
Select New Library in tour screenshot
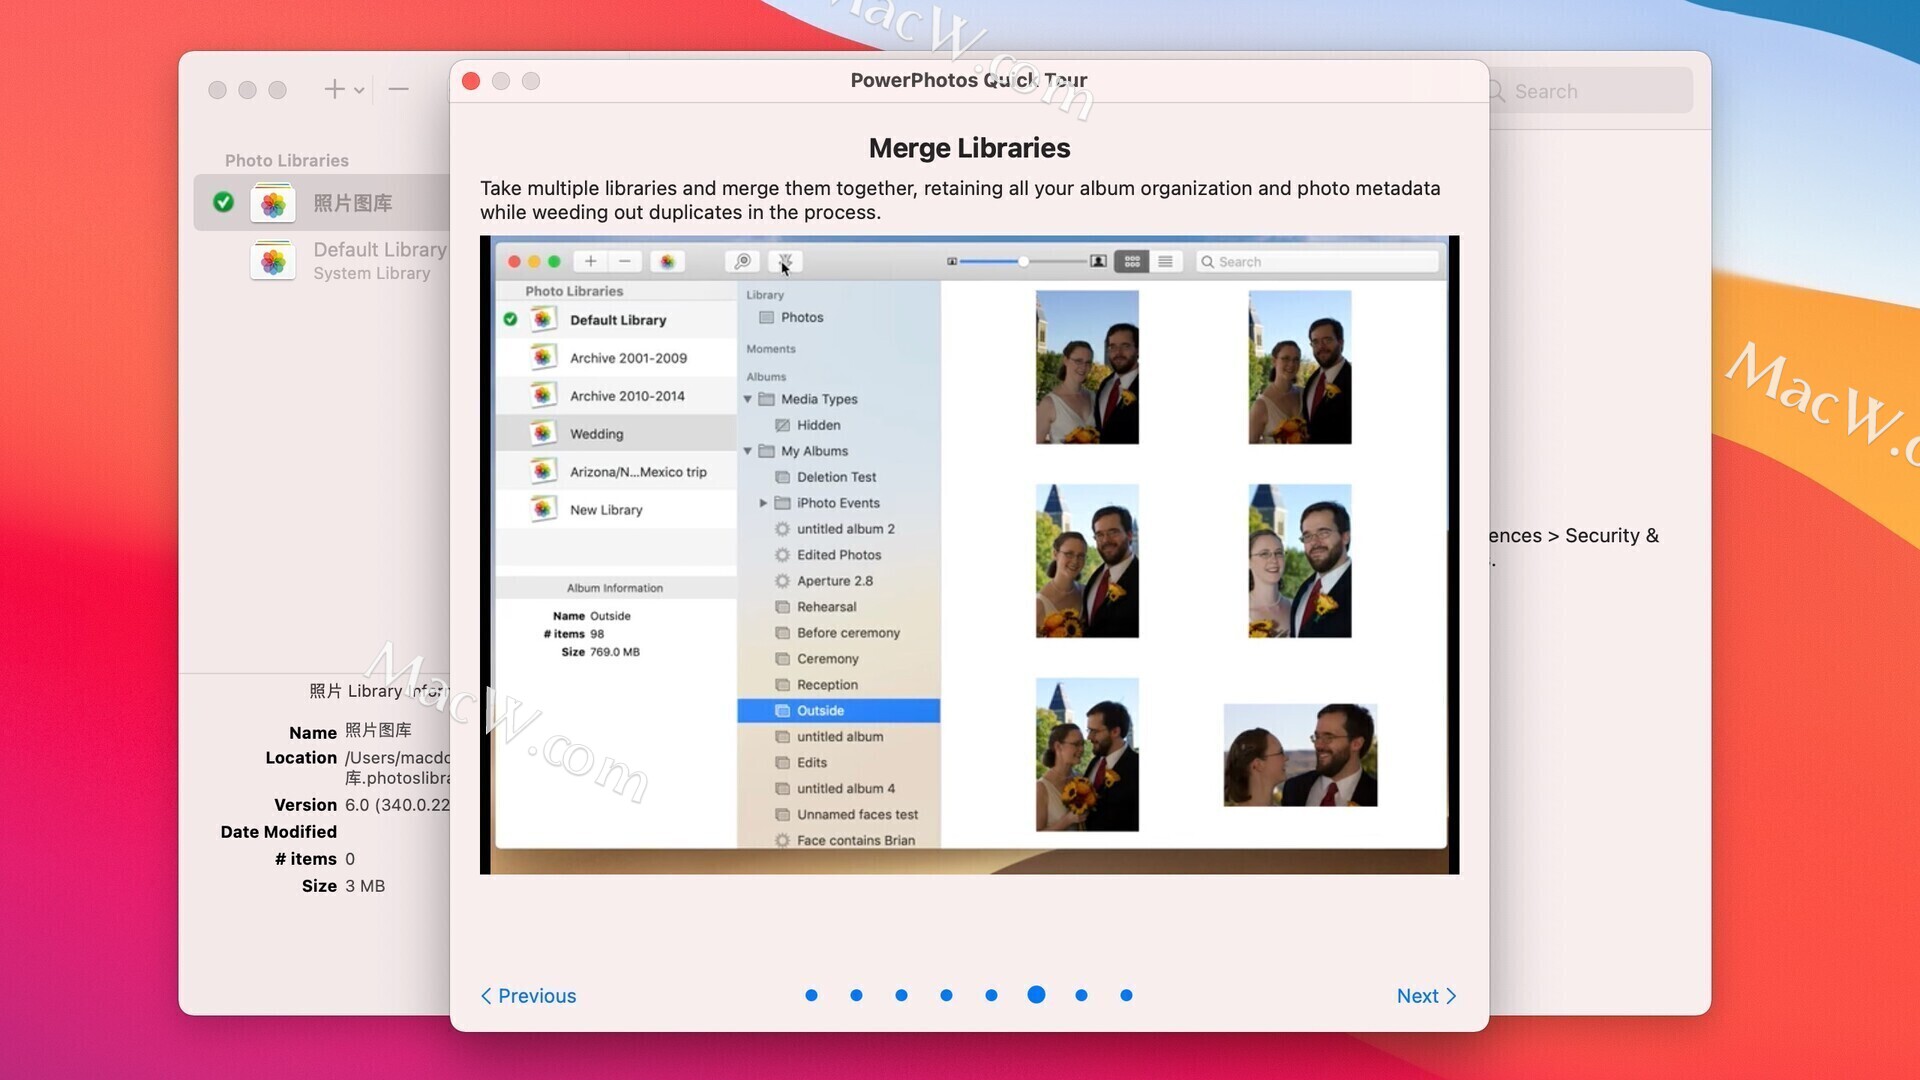616,510
